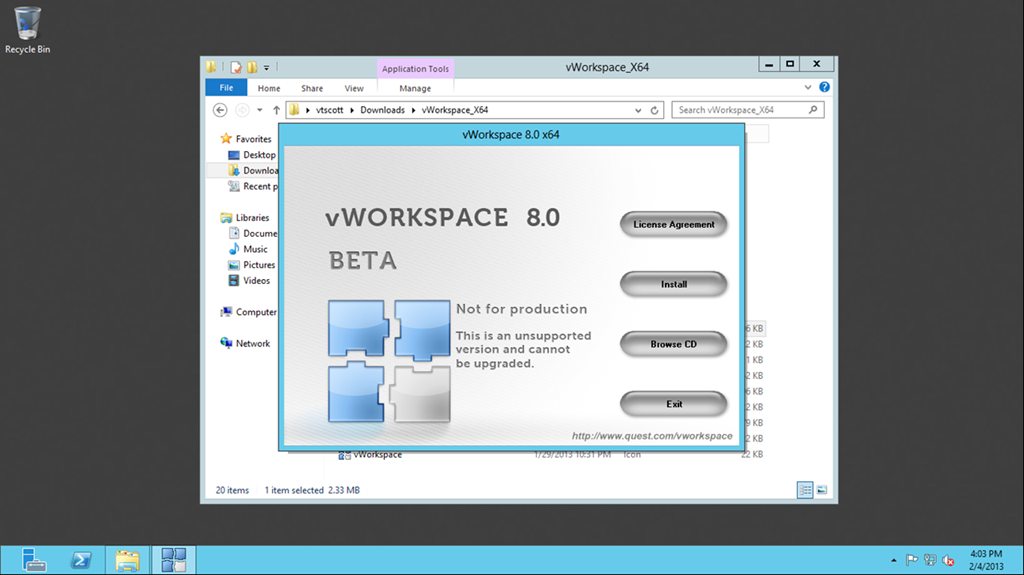Exit the vWorkspace 8.0 installer
The height and width of the screenshot is (575, 1024).
coord(673,404)
